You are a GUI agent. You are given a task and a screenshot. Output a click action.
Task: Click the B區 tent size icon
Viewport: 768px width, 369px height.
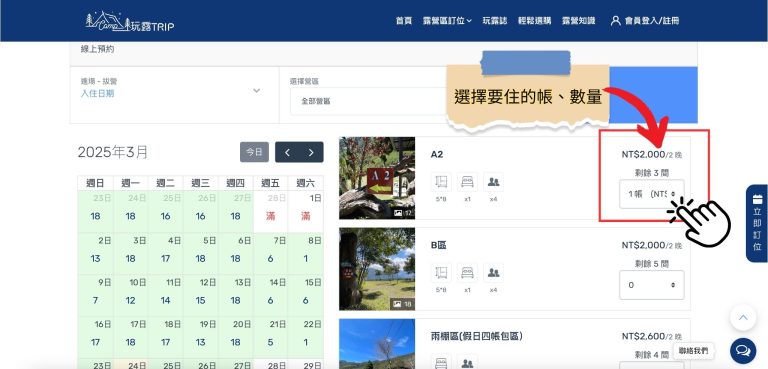coord(441,272)
